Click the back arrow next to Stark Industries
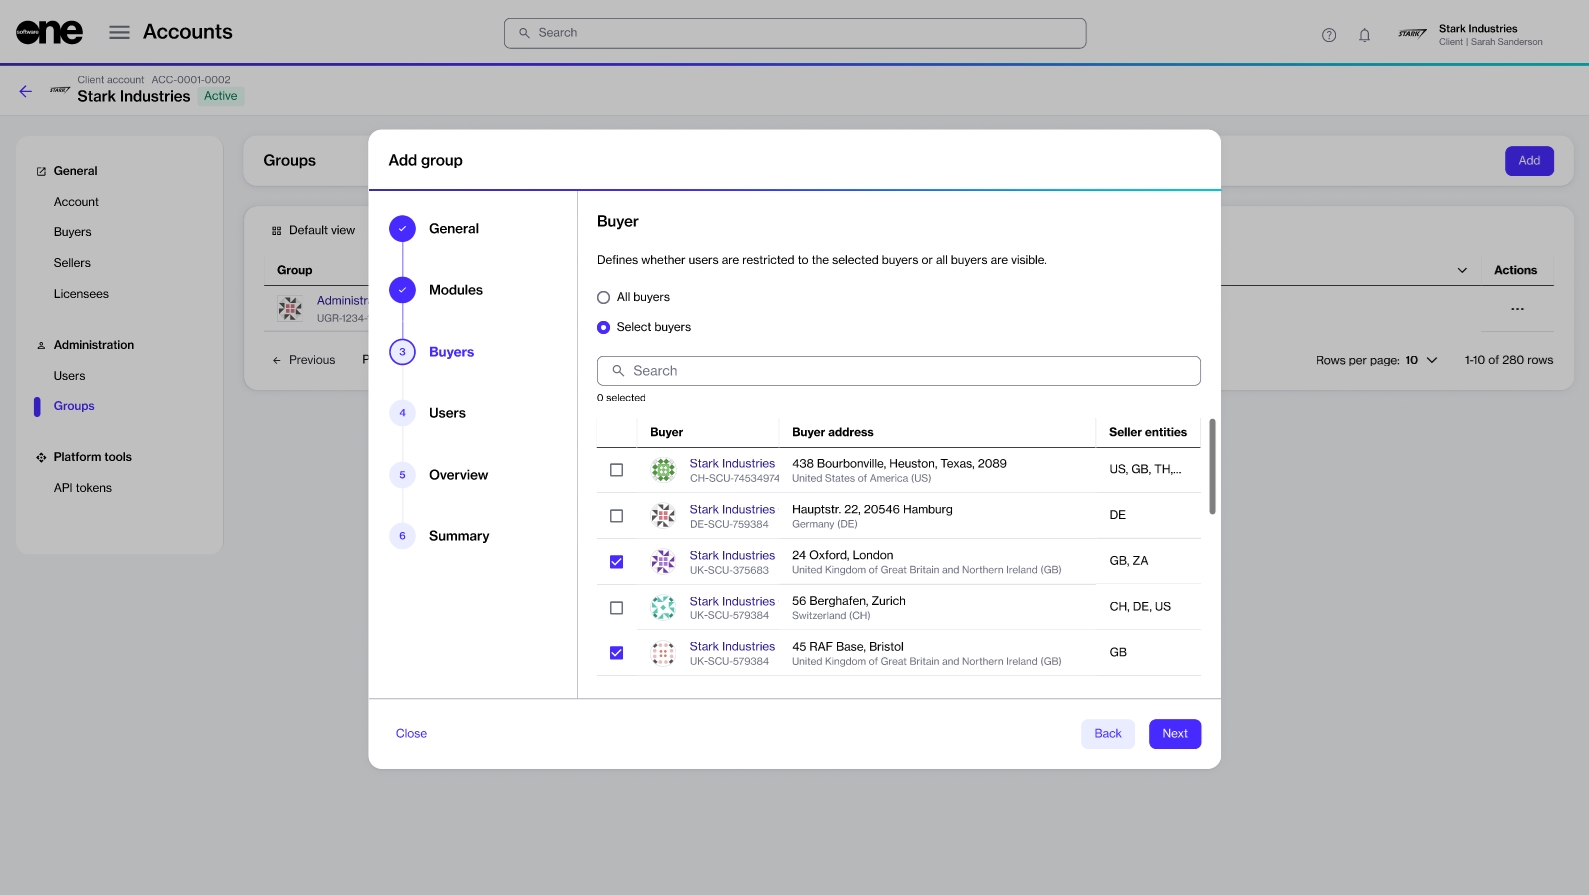This screenshot has height=895, width=1589. pyautogui.click(x=26, y=91)
